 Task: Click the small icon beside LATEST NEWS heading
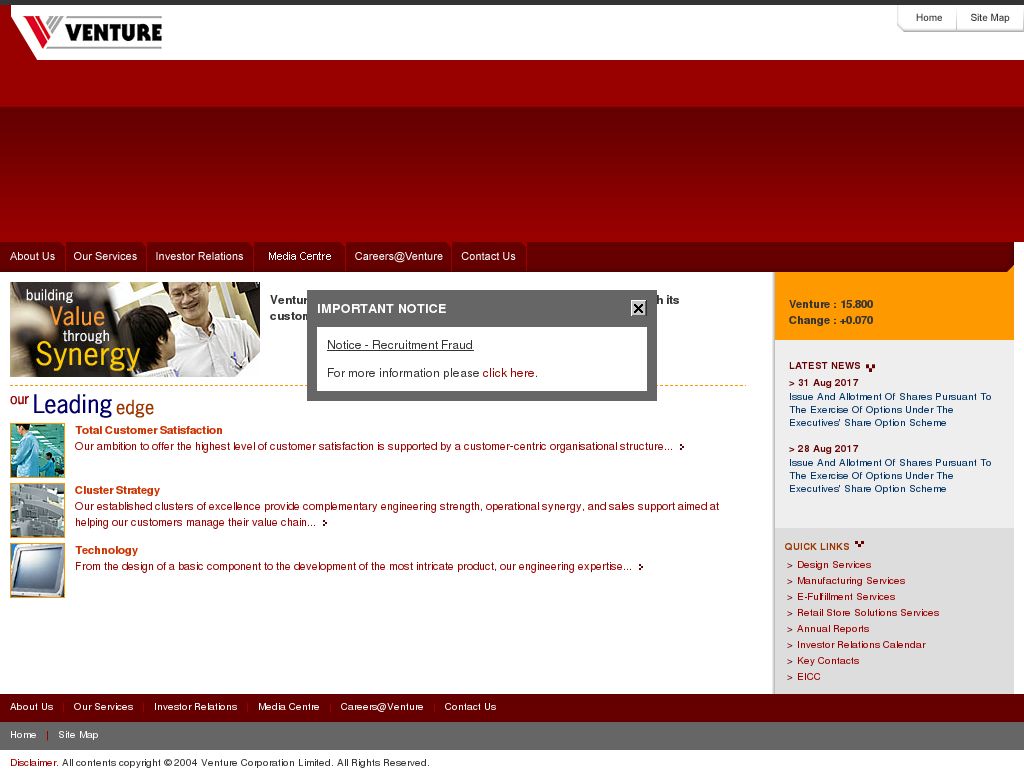(869, 364)
